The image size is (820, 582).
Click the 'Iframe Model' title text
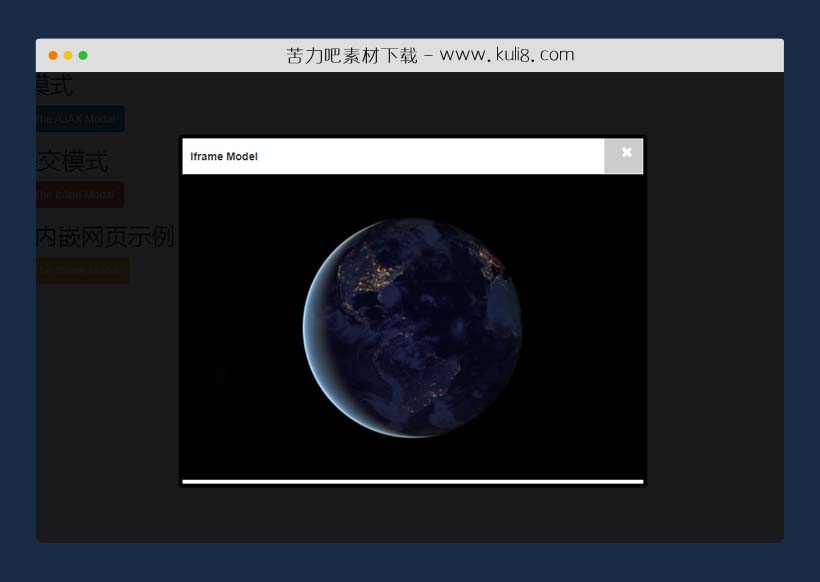(x=224, y=157)
